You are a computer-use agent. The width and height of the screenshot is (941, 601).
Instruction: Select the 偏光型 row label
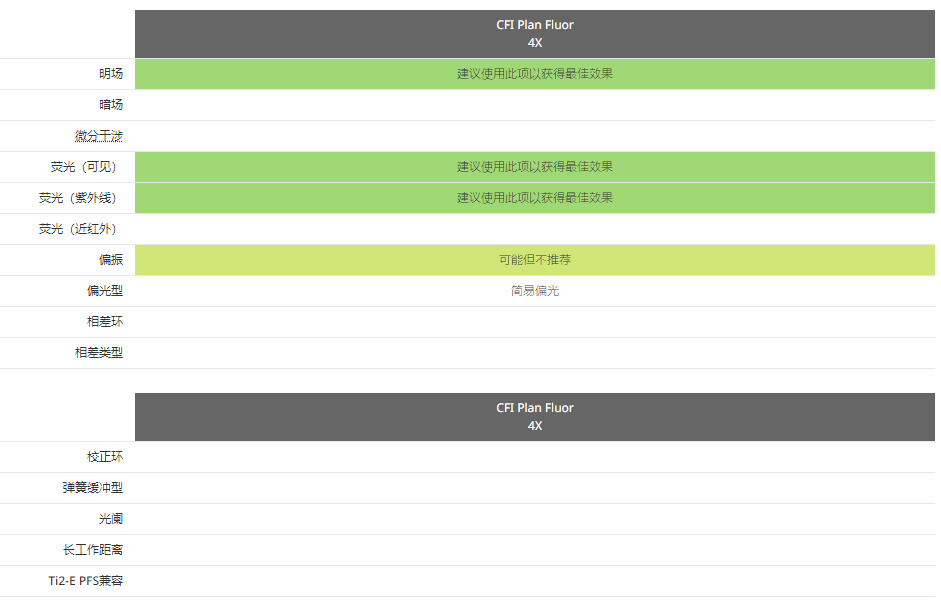tap(105, 291)
